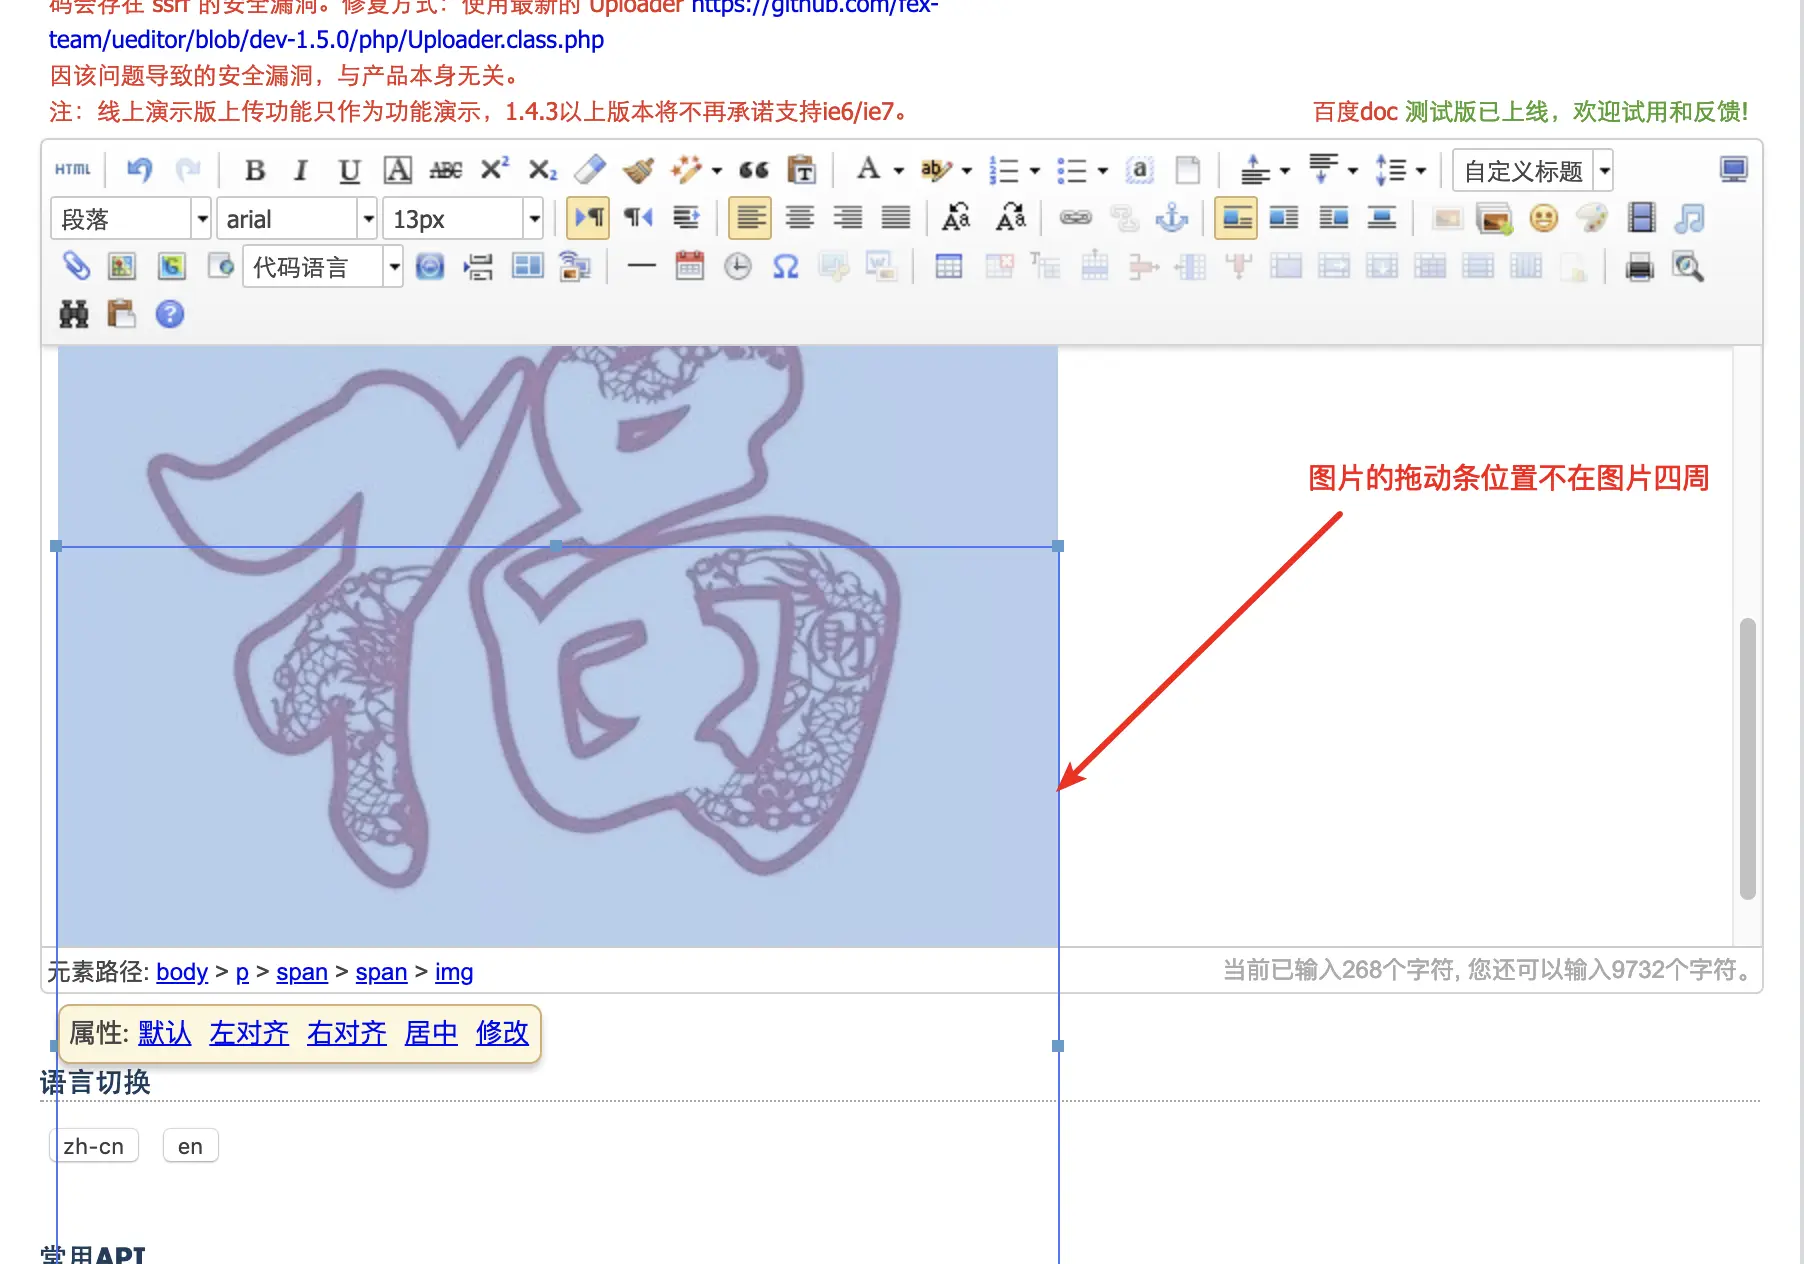Viewport: 1804px width, 1264px height.
Task: Open the auto-typeset options arrow
Action: [717, 171]
